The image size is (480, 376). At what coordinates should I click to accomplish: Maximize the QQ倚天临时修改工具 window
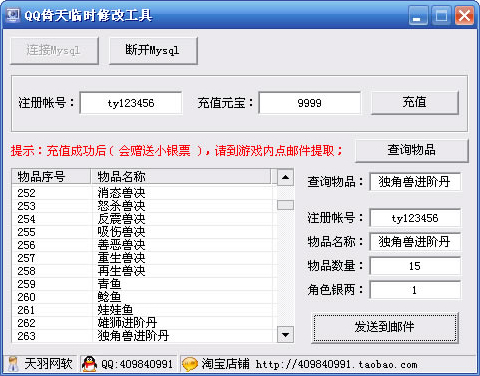[x=441, y=16]
